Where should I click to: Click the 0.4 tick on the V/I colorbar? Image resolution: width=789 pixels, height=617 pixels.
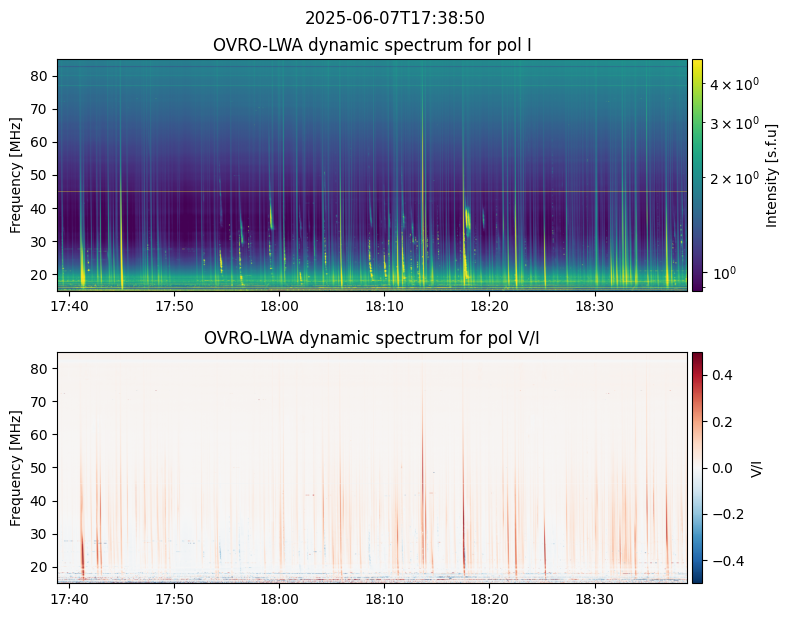(x=722, y=375)
